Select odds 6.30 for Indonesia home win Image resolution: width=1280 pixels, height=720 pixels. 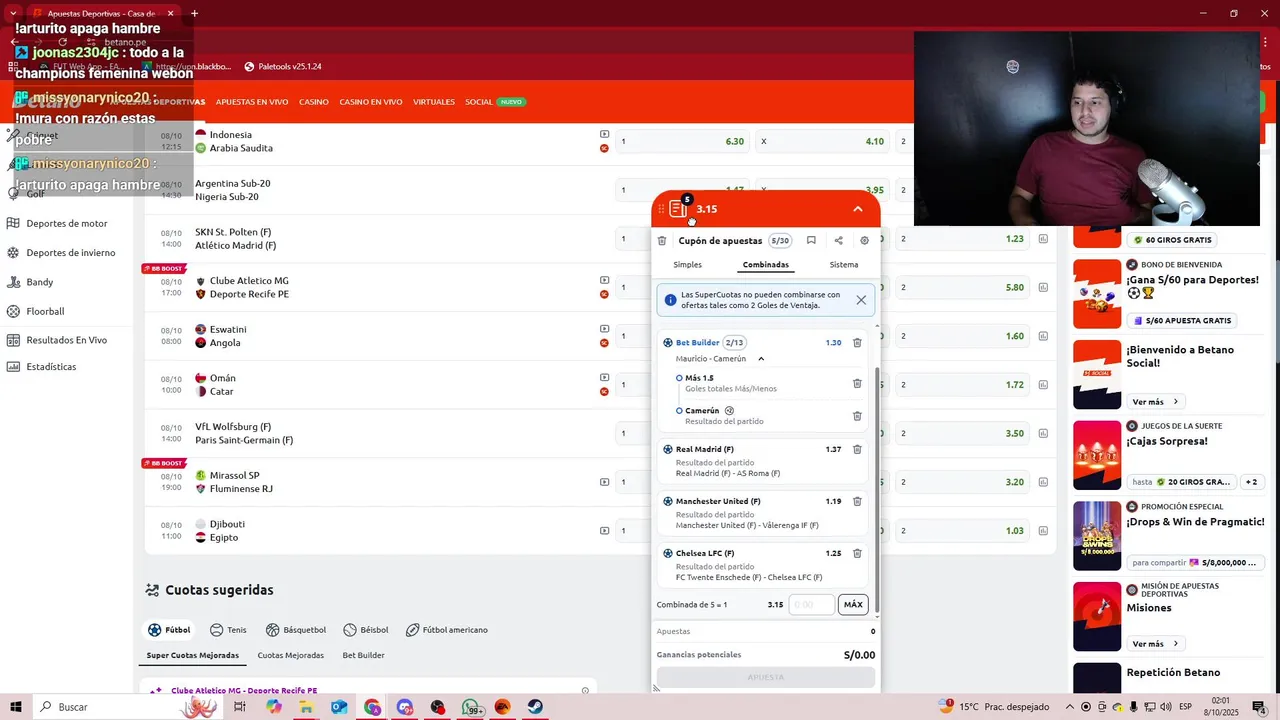coord(684,141)
